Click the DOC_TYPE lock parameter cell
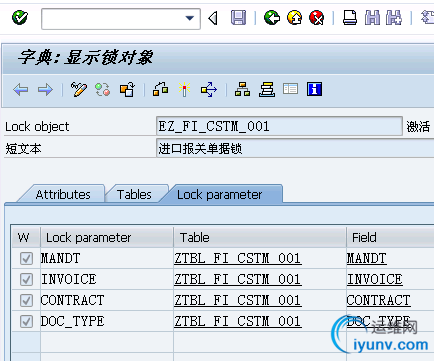The height and width of the screenshot is (361, 434). pyautogui.click(x=107, y=322)
